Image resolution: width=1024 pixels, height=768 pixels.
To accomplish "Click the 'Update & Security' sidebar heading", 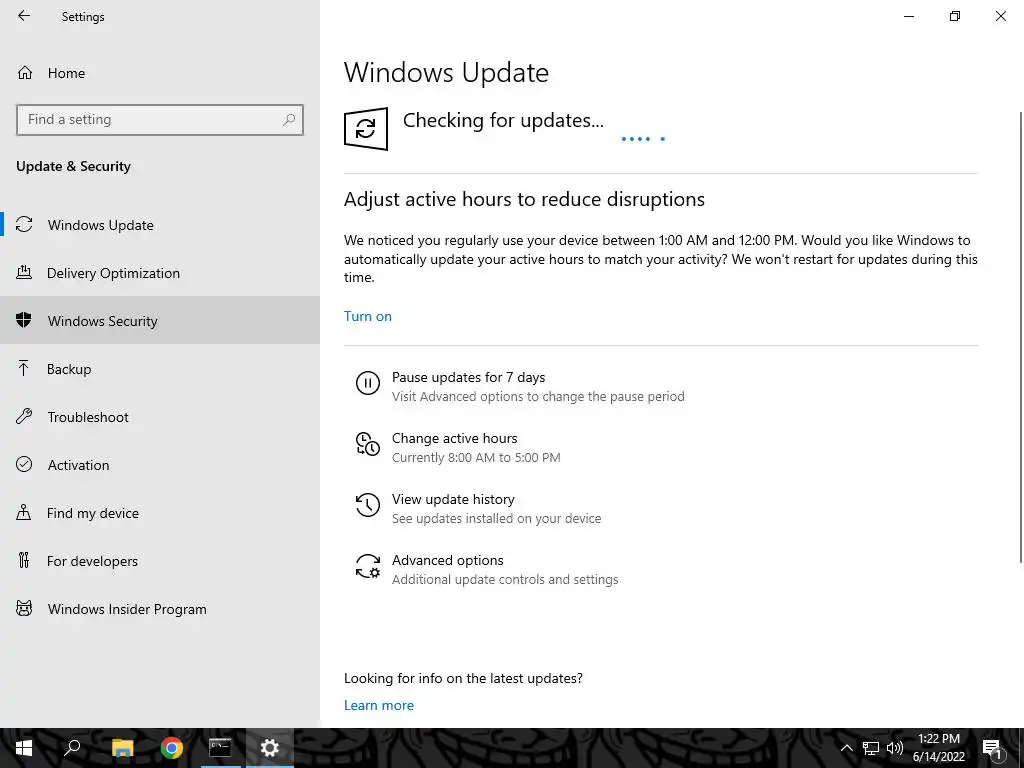I will pos(73,167).
